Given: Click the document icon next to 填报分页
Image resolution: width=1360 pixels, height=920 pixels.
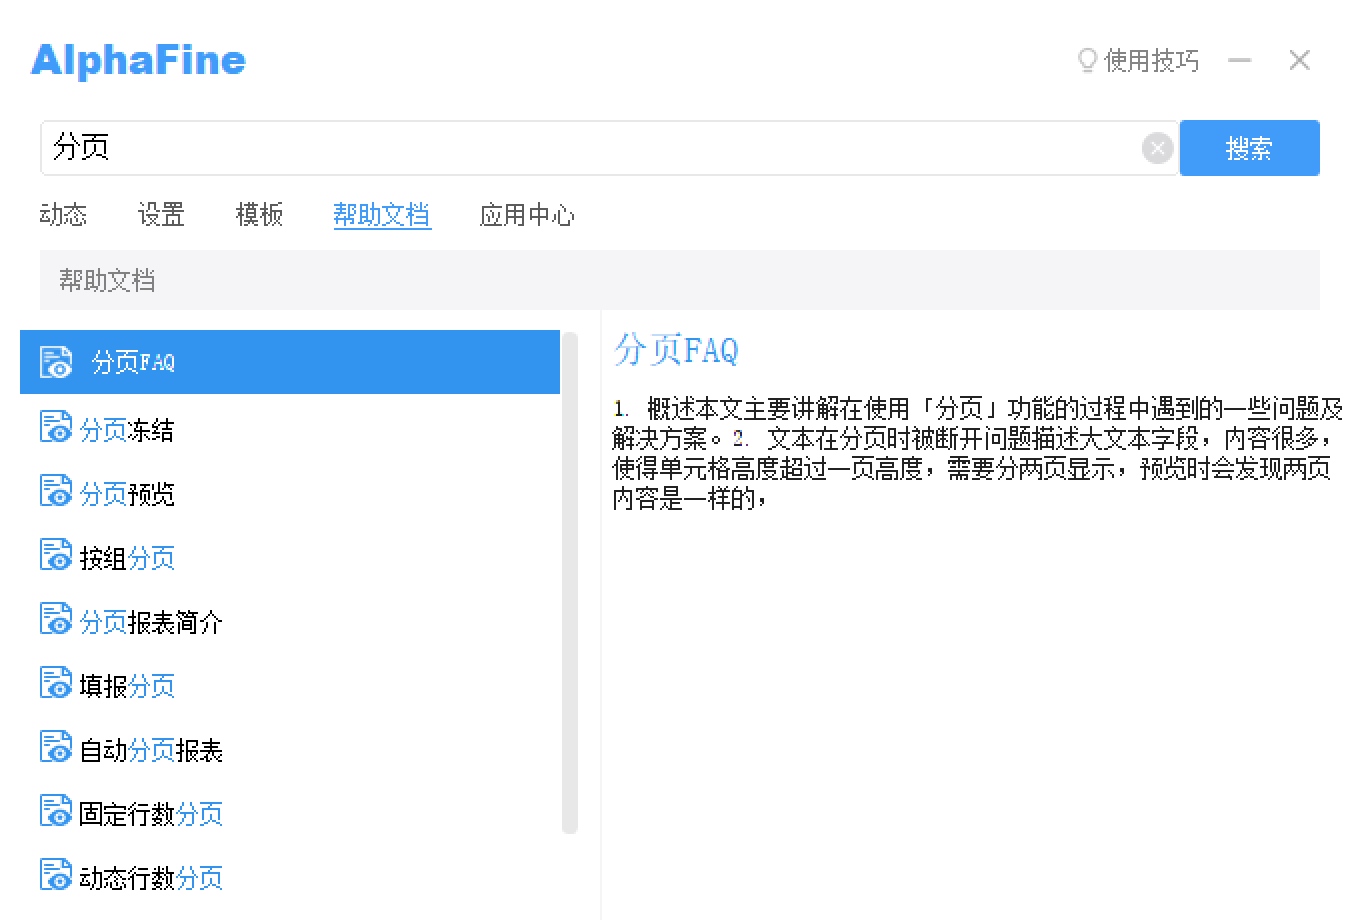Looking at the screenshot, I should [x=56, y=683].
